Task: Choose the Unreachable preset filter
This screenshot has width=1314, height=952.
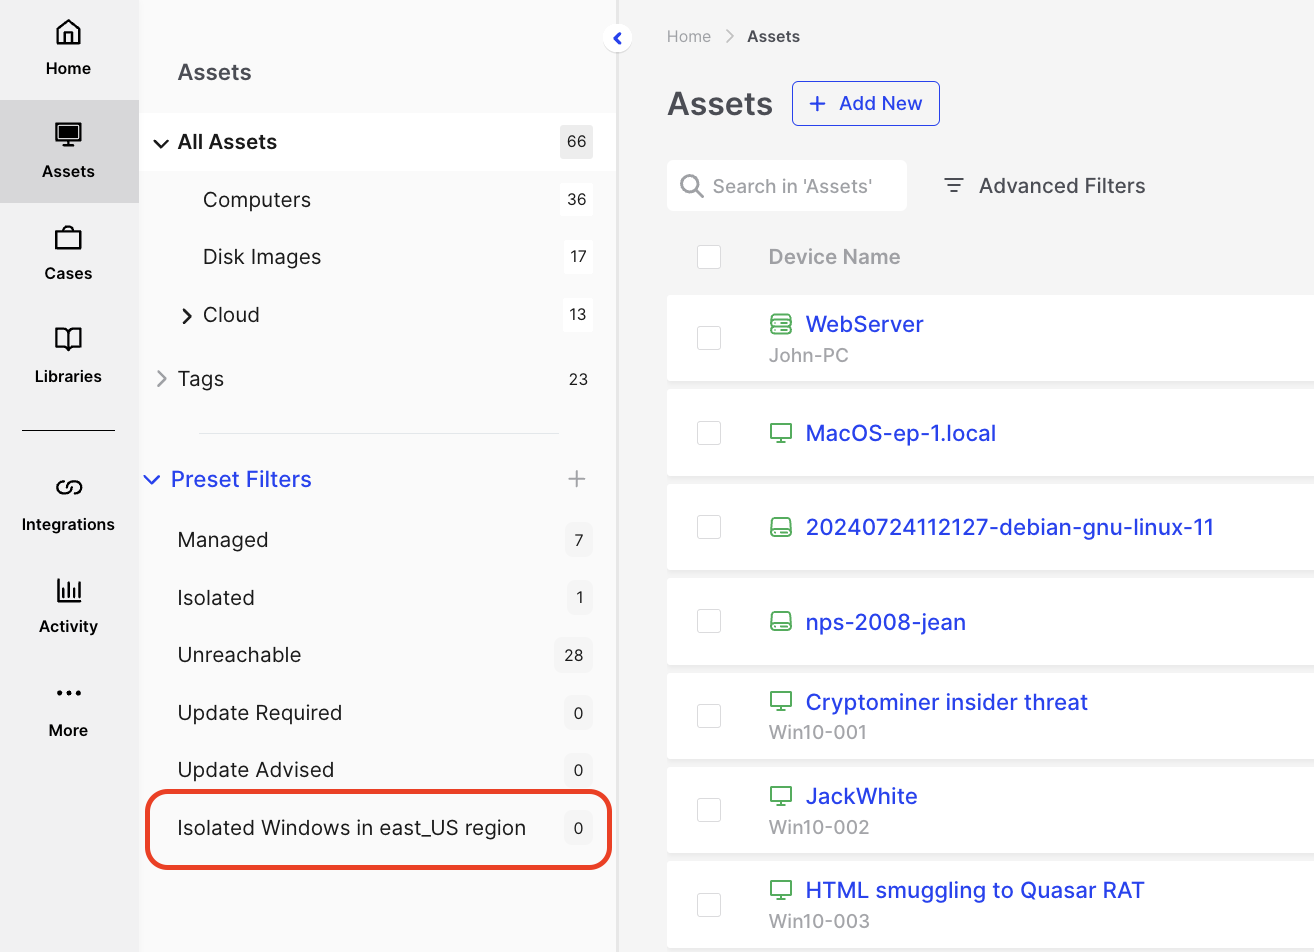Action: 240,655
